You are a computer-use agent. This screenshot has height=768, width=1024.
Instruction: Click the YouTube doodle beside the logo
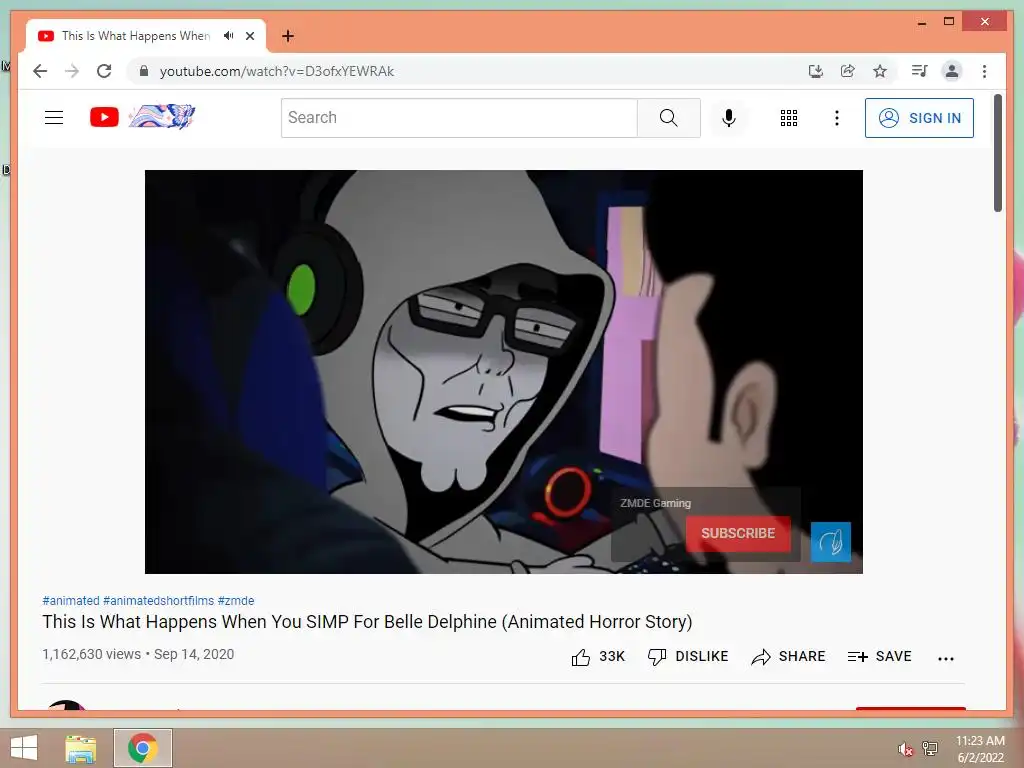[161, 116]
